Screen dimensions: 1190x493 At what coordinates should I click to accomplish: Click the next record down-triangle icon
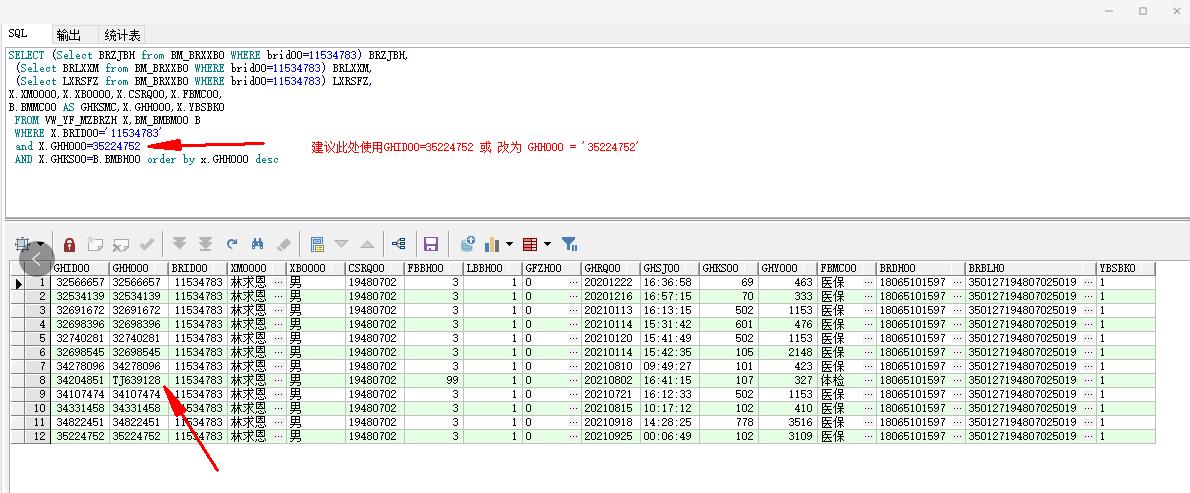(342, 244)
